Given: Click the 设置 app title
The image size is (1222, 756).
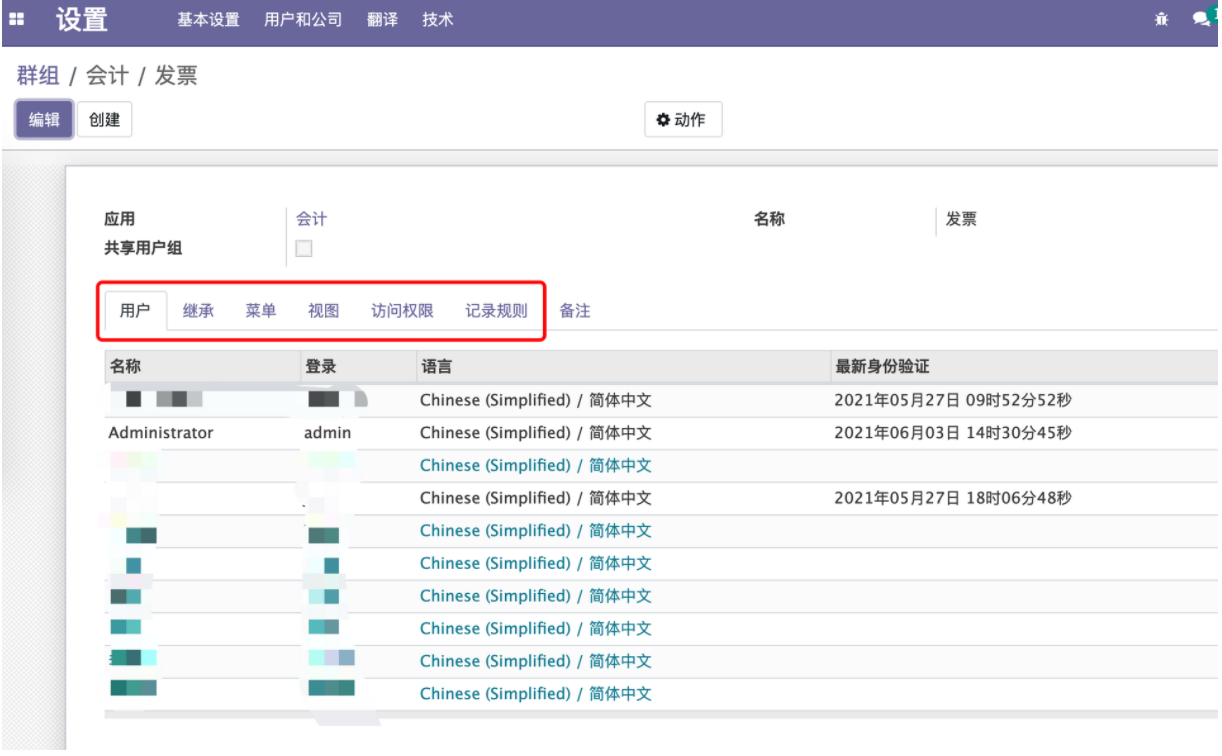Looking at the screenshot, I should (82, 19).
